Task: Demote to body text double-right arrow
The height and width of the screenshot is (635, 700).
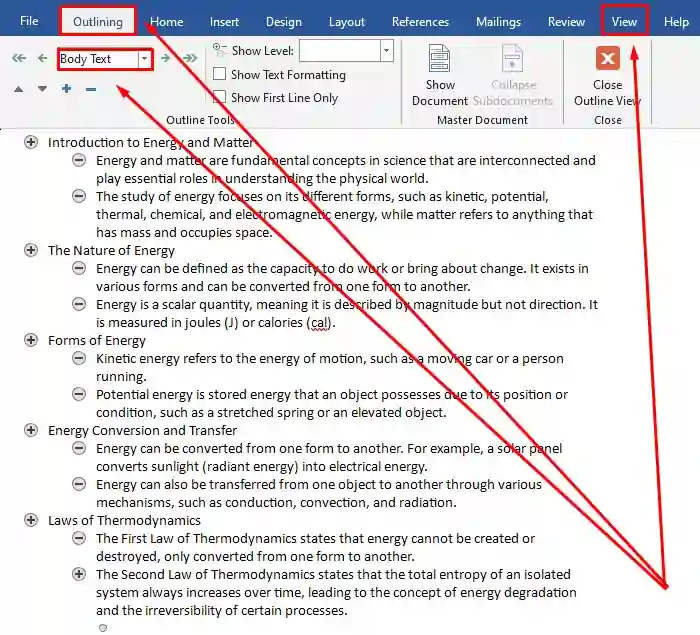Action: (x=190, y=58)
